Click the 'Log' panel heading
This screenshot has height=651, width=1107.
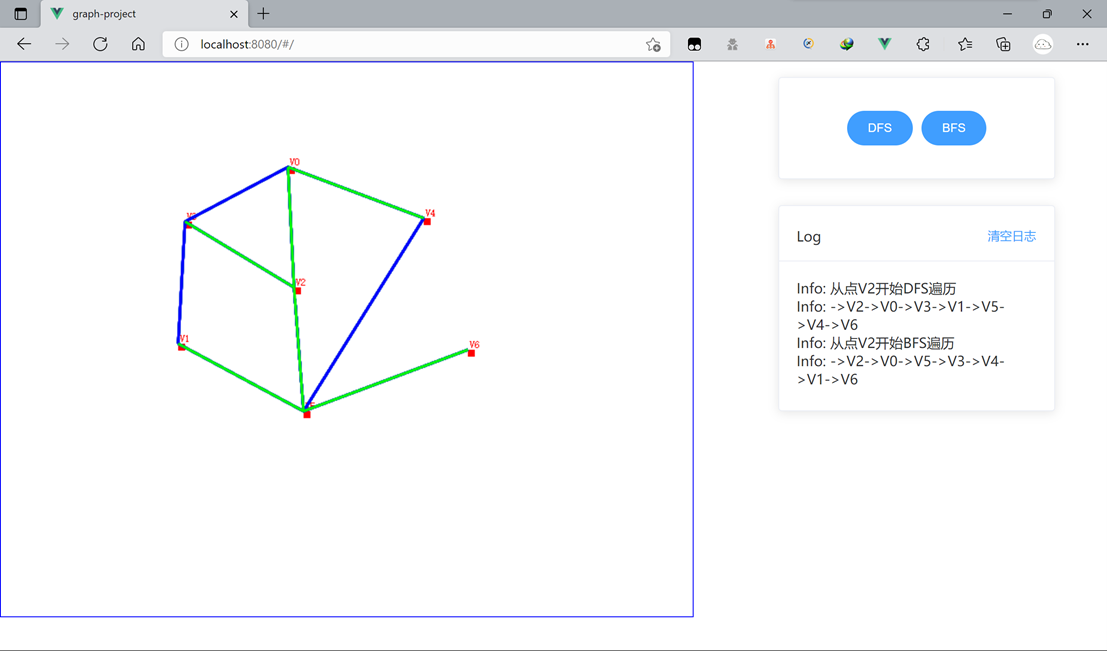(808, 237)
